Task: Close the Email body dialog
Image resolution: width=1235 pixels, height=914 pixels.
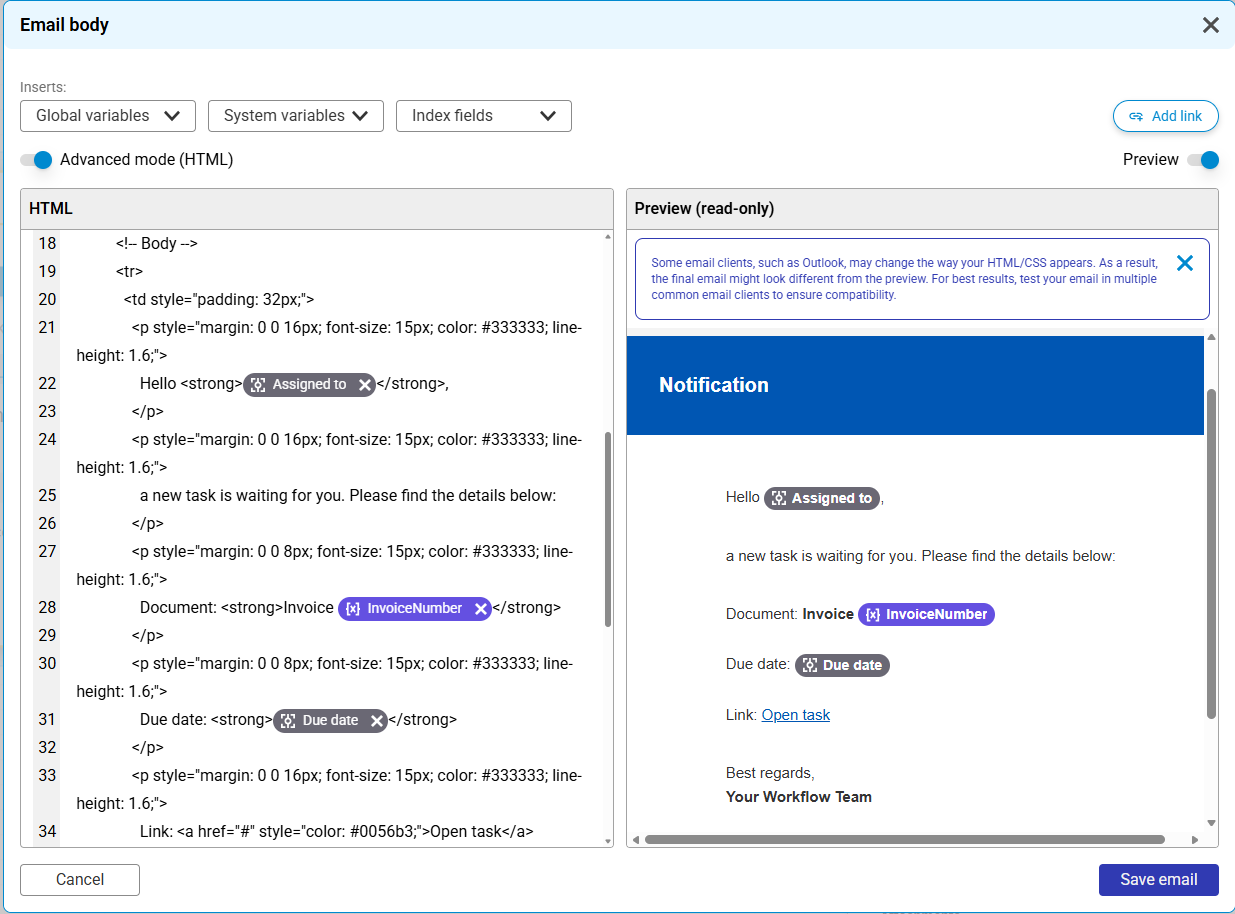Action: [1210, 25]
